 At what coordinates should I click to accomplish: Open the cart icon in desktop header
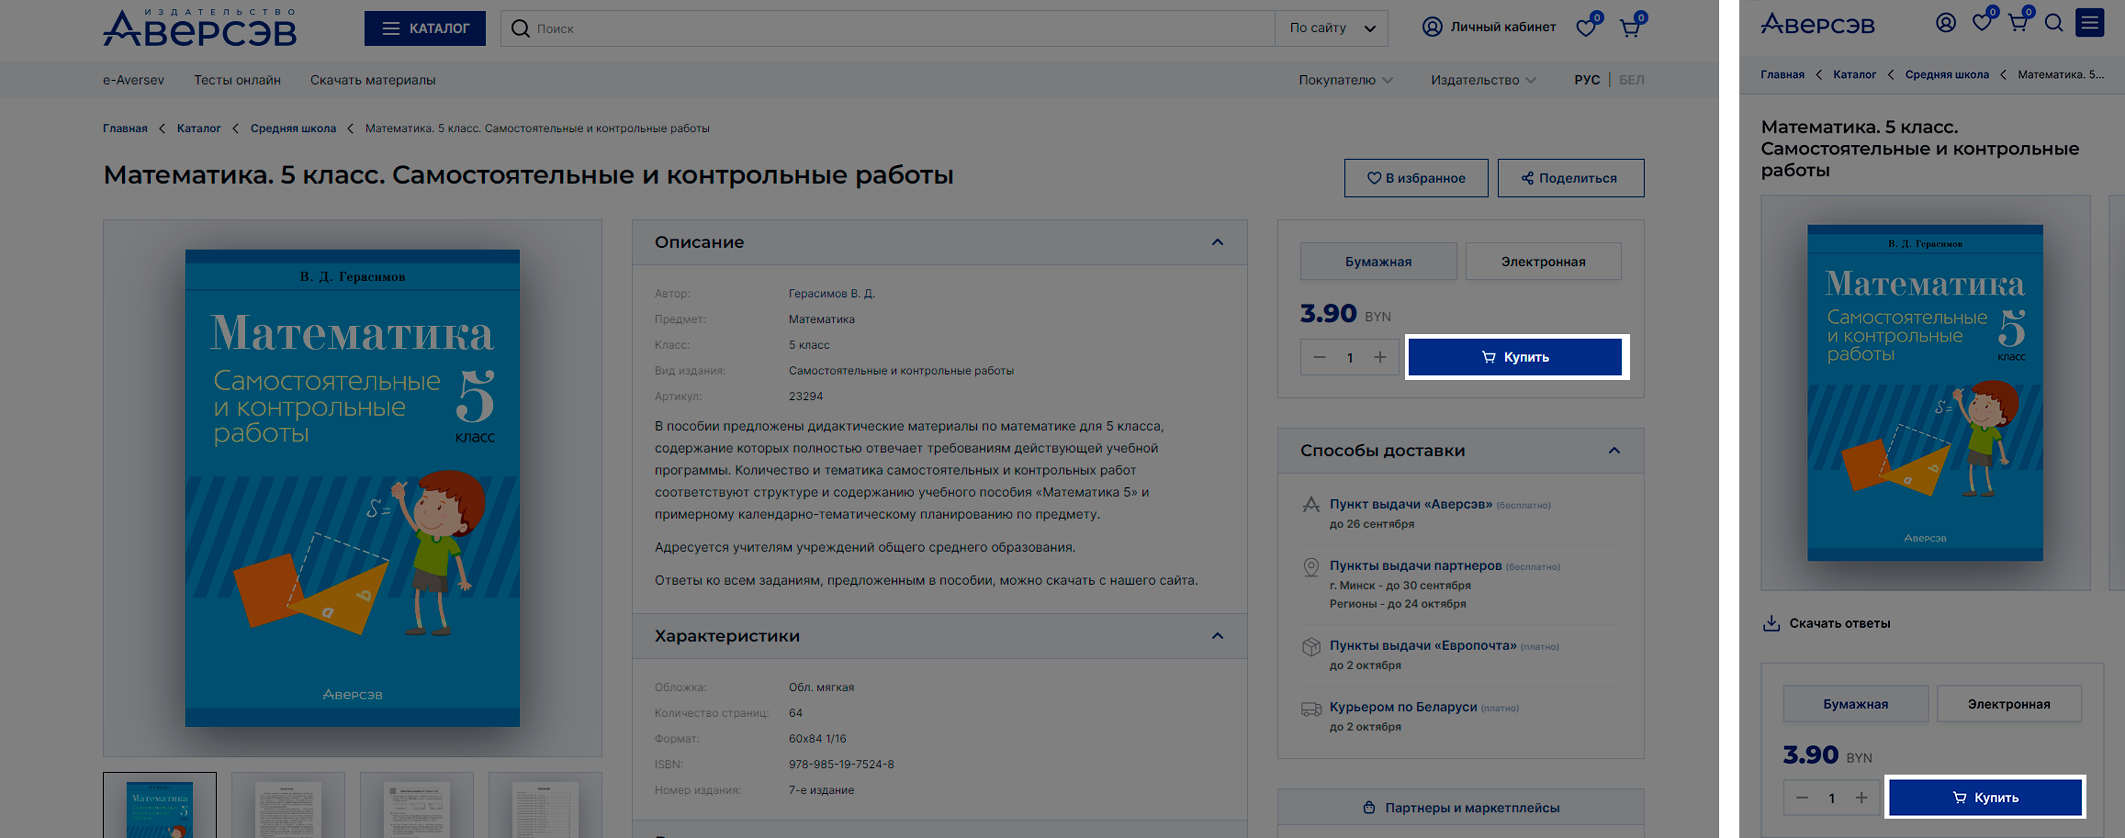tap(1630, 28)
